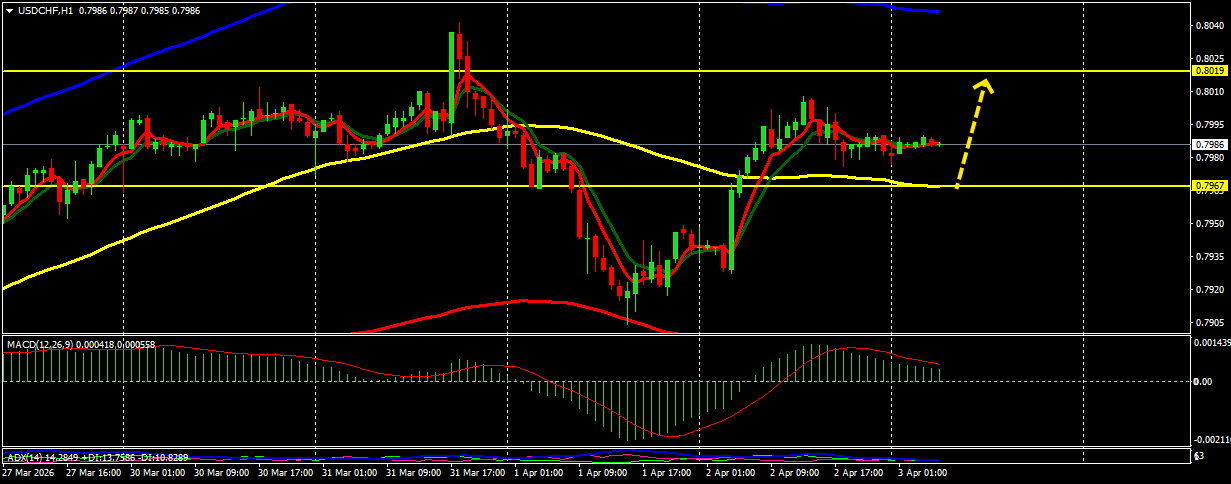Click the 2 Apr 01:00 time label

point(731,472)
